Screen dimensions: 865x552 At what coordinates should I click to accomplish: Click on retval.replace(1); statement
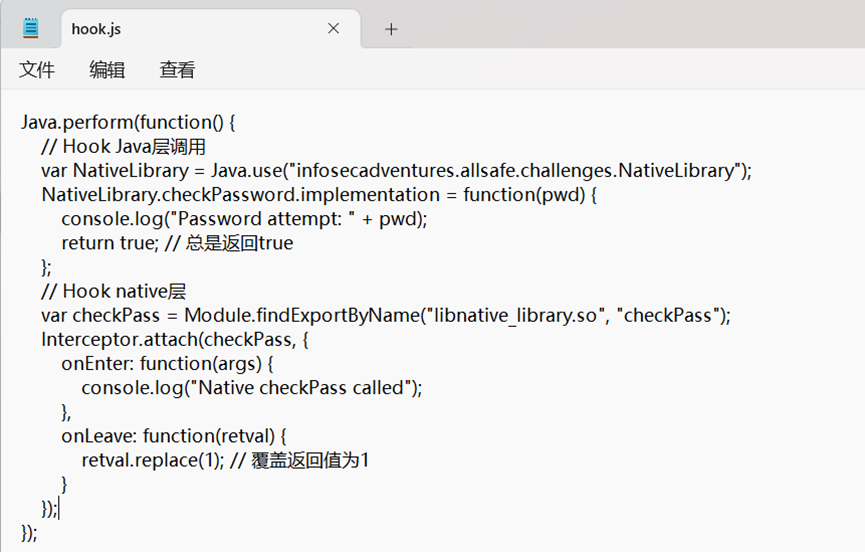(153, 460)
